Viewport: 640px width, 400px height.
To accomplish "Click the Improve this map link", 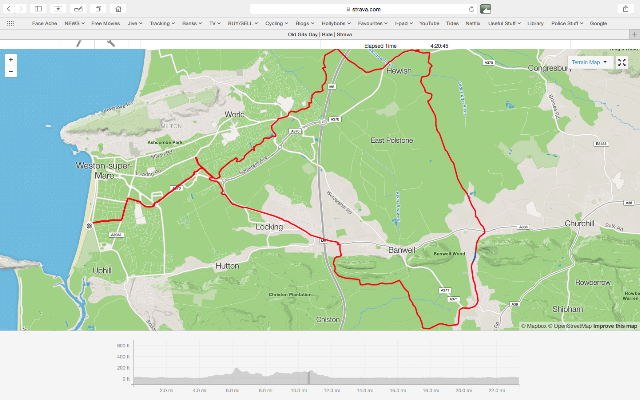I will point(615,326).
